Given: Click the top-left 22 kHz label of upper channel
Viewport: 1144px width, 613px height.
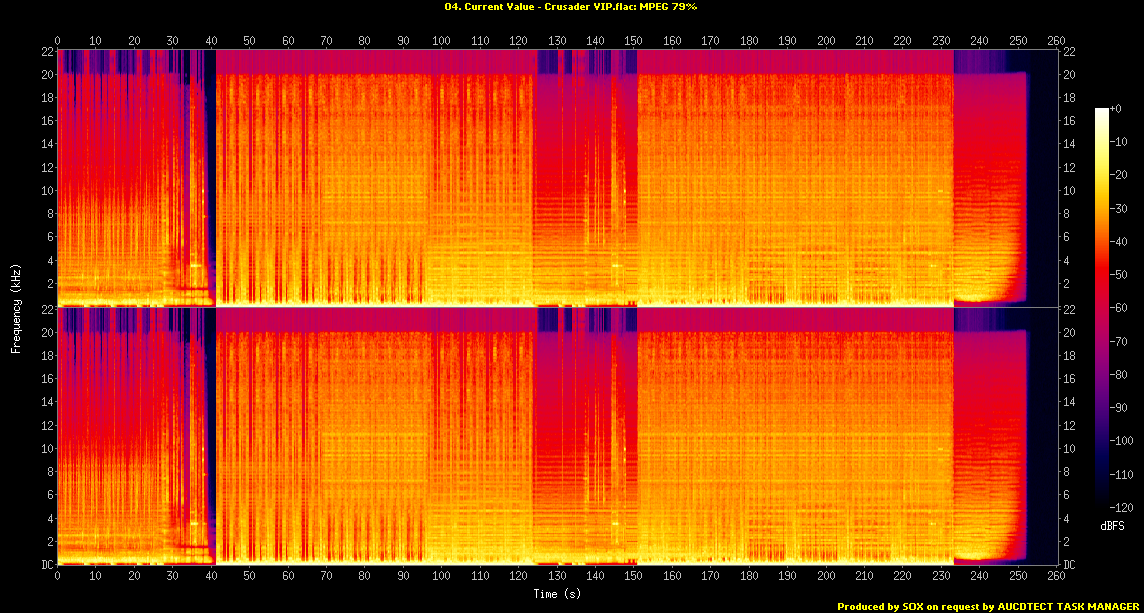Looking at the screenshot, I should coord(47,51).
